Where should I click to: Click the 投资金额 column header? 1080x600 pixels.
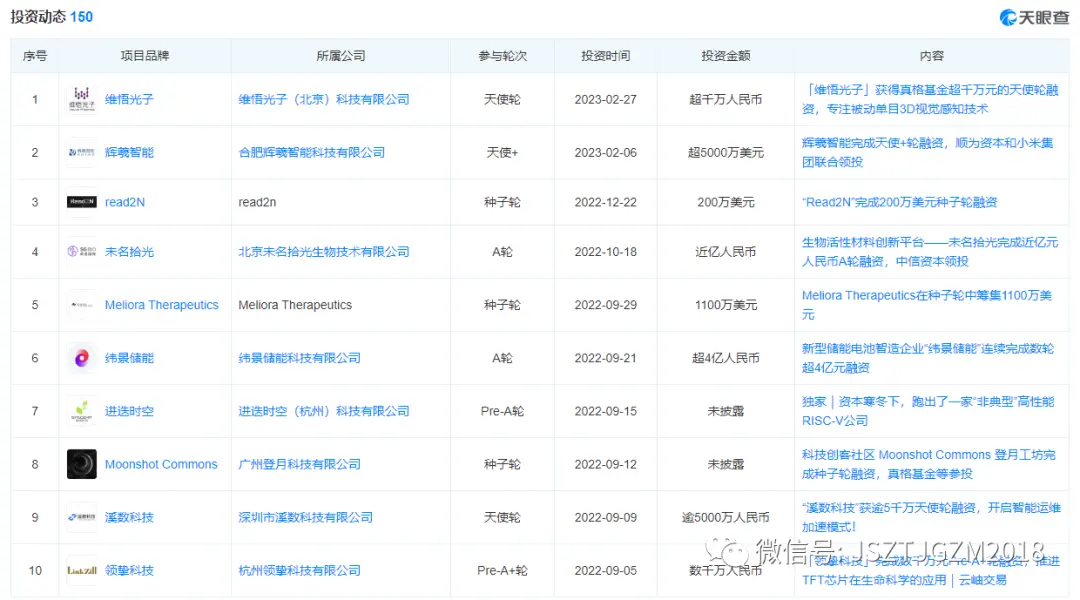(725, 56)
